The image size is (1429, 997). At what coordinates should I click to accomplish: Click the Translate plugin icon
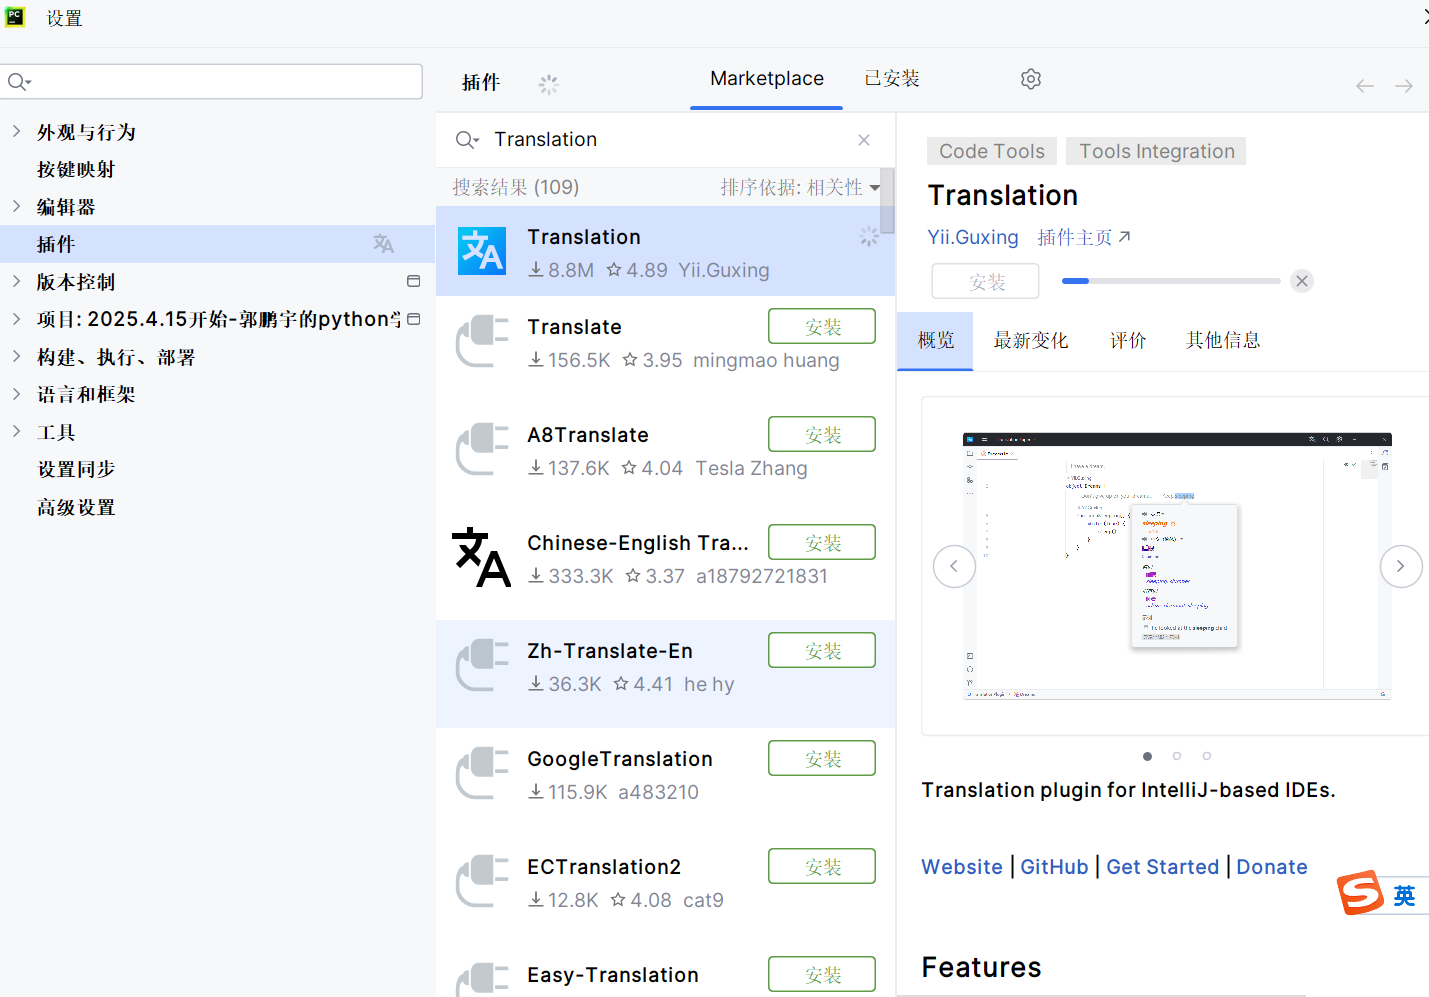tap(482, 341)
